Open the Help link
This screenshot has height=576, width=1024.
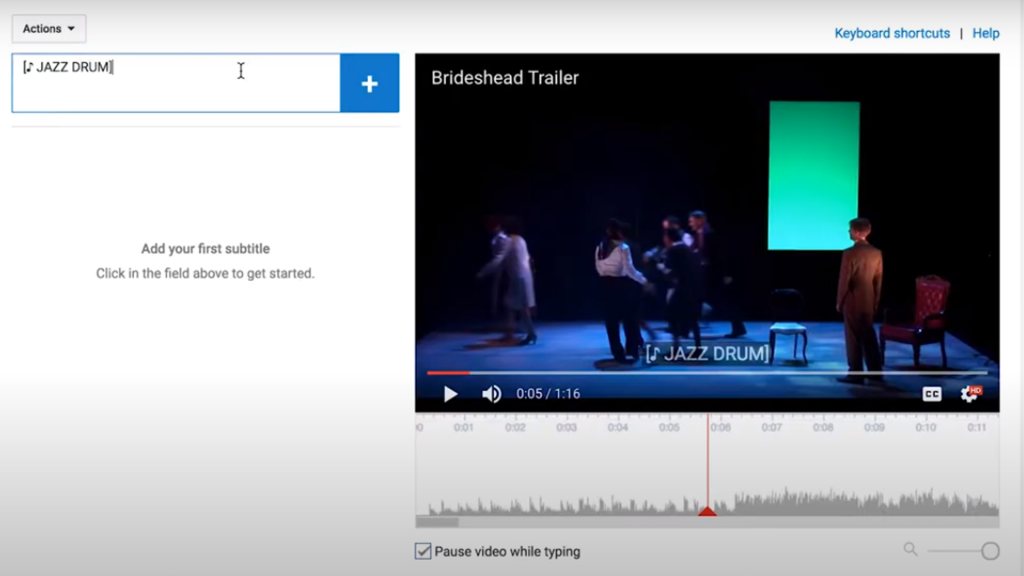(x=985, y=33)
